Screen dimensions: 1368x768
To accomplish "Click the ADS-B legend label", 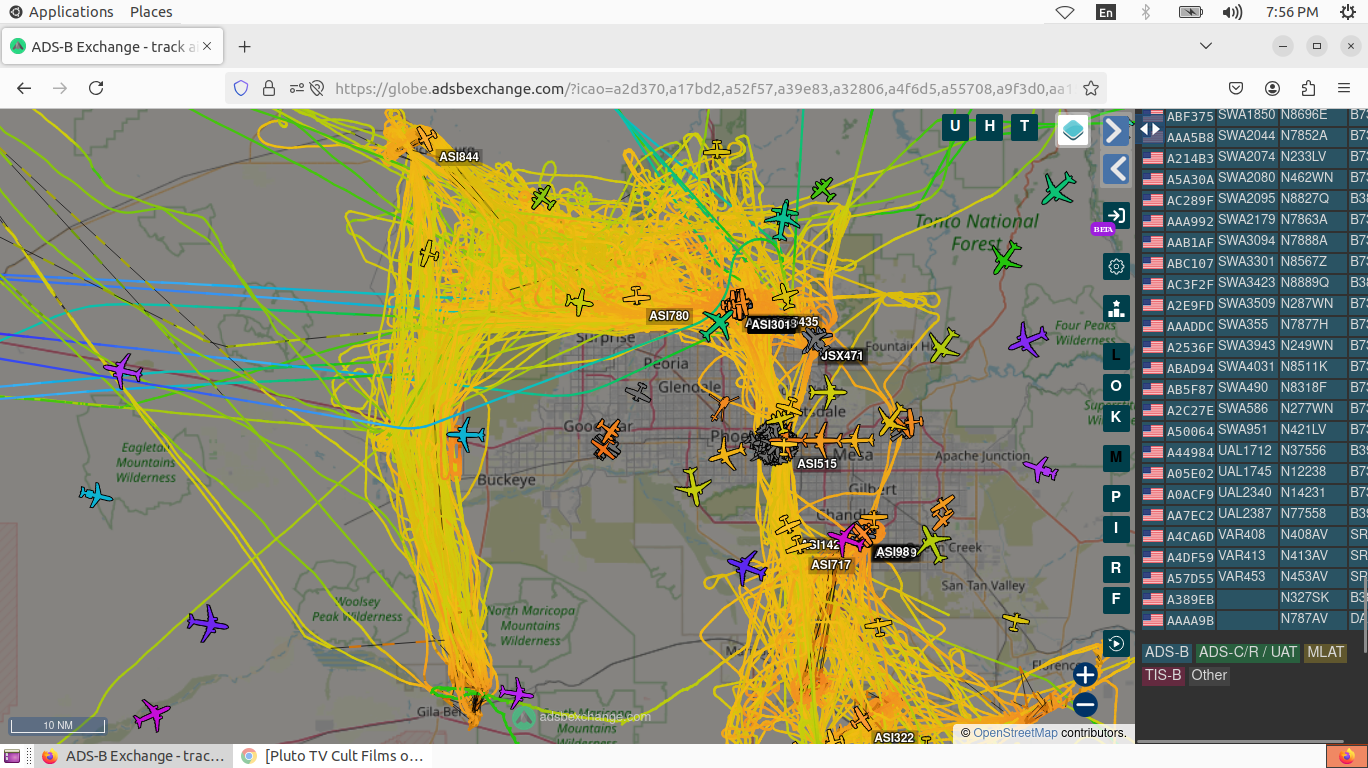I will click(x=1167, y=652).
